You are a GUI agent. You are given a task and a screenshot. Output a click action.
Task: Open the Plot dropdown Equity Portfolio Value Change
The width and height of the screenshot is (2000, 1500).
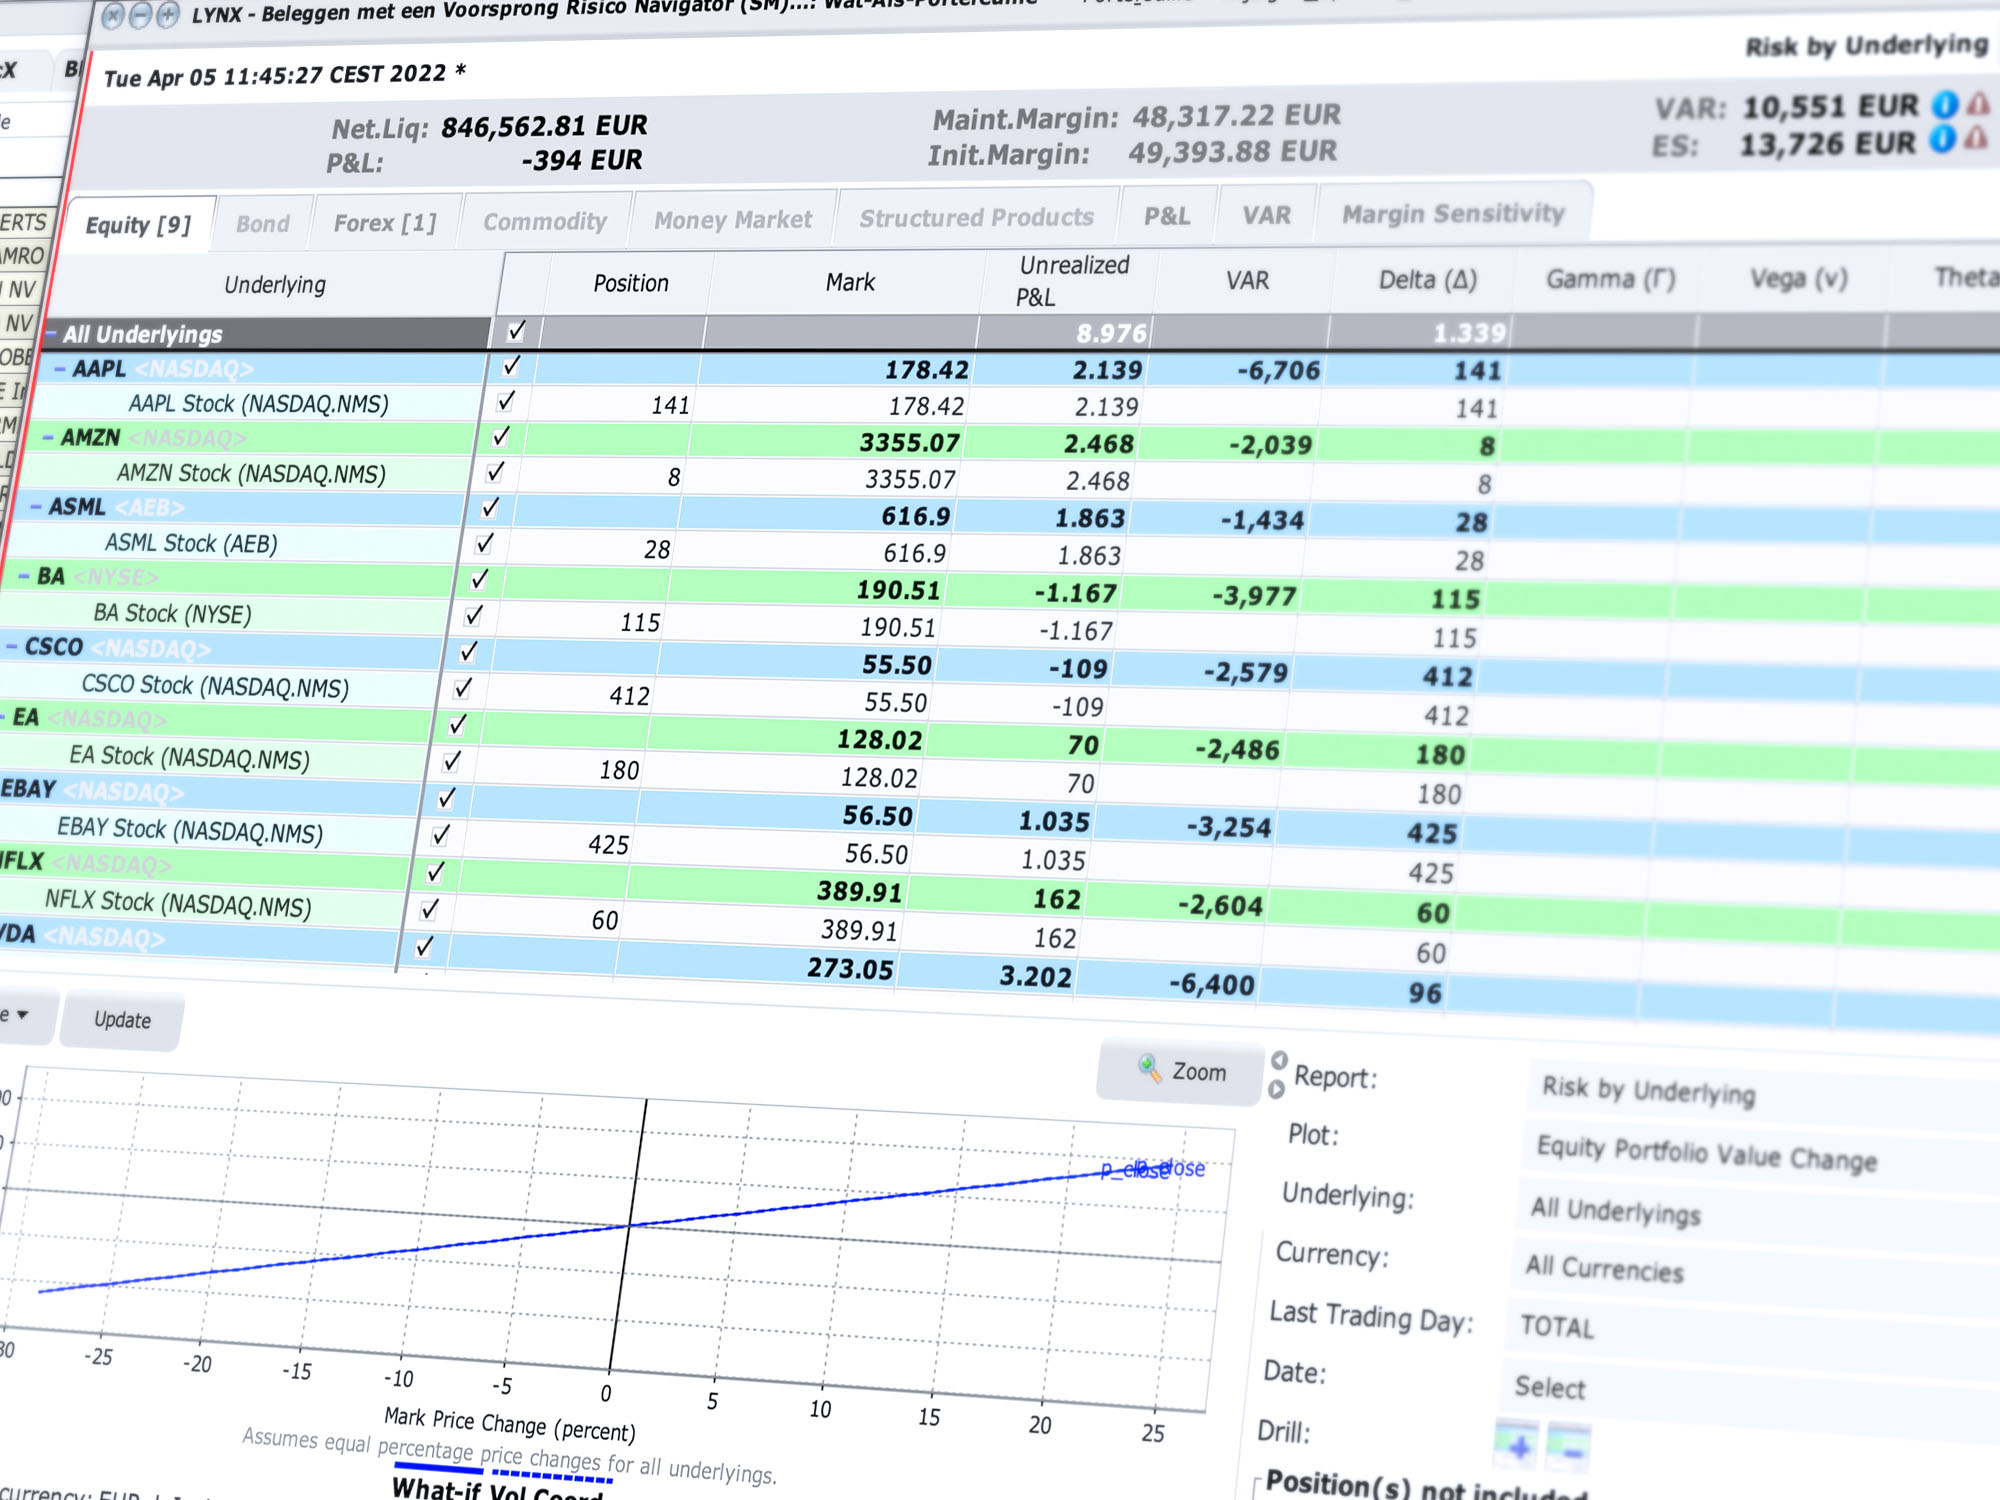(1760, 1155)
